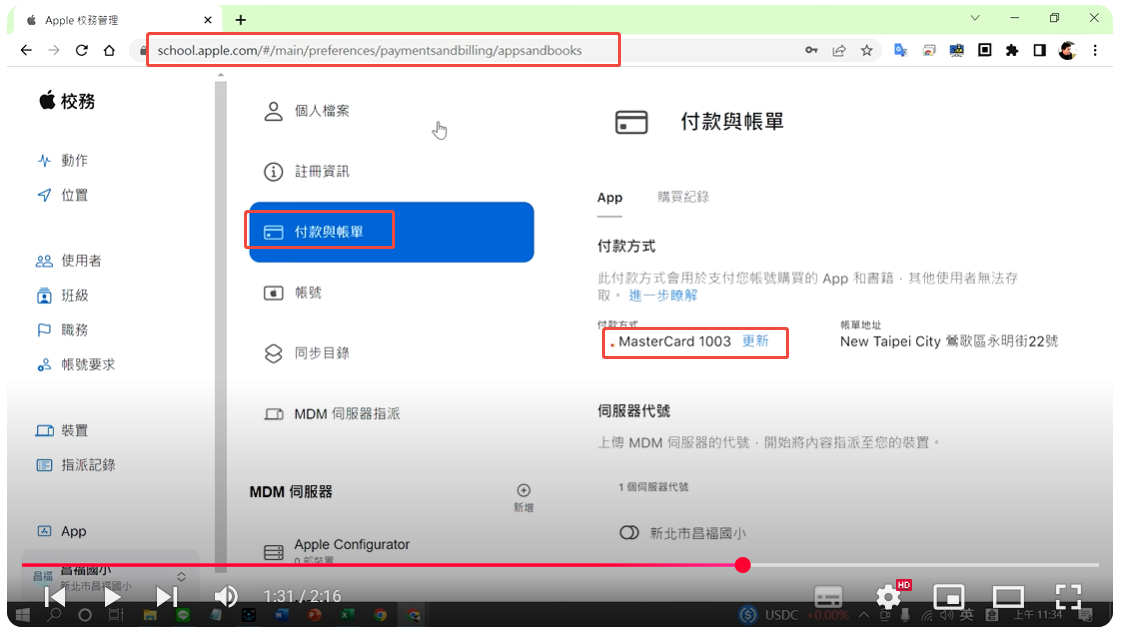Share this page from the address bar

click(x=839, y=50)
